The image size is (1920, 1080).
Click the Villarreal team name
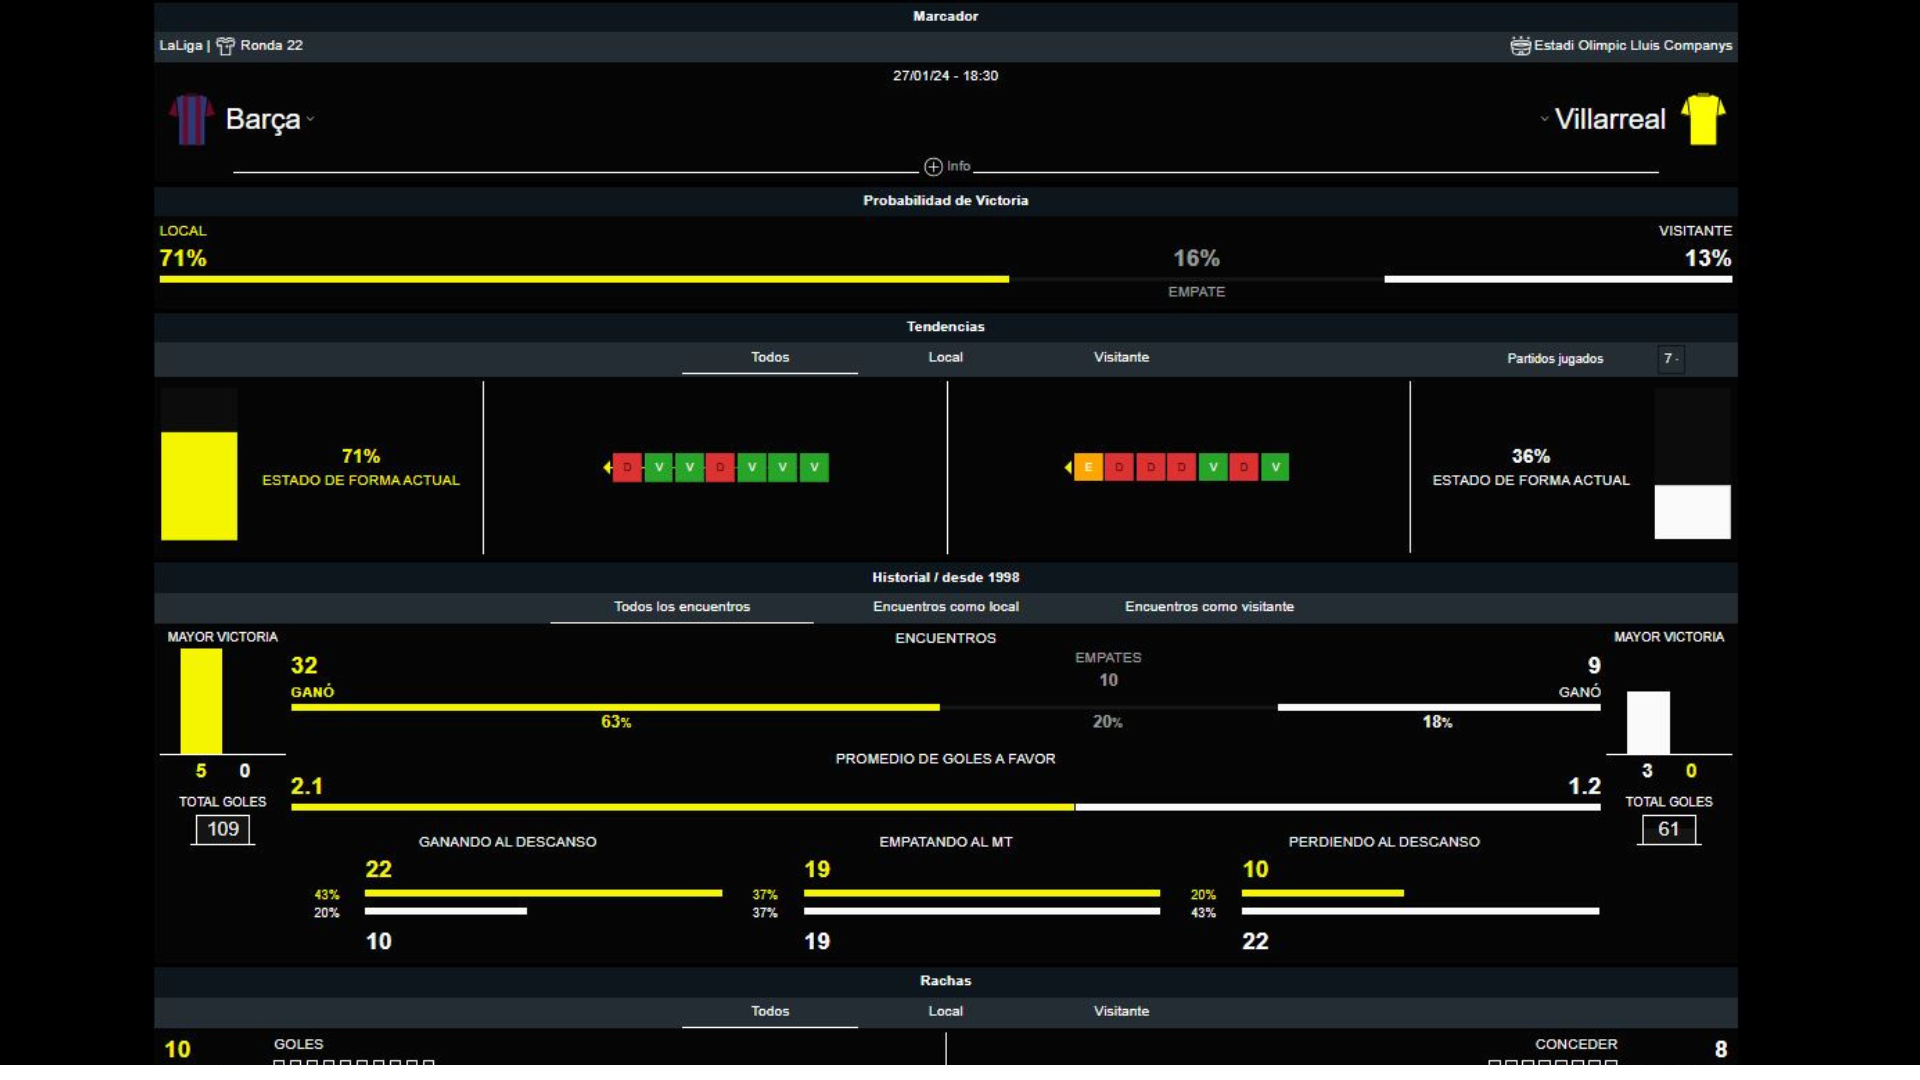point(1610,119)
